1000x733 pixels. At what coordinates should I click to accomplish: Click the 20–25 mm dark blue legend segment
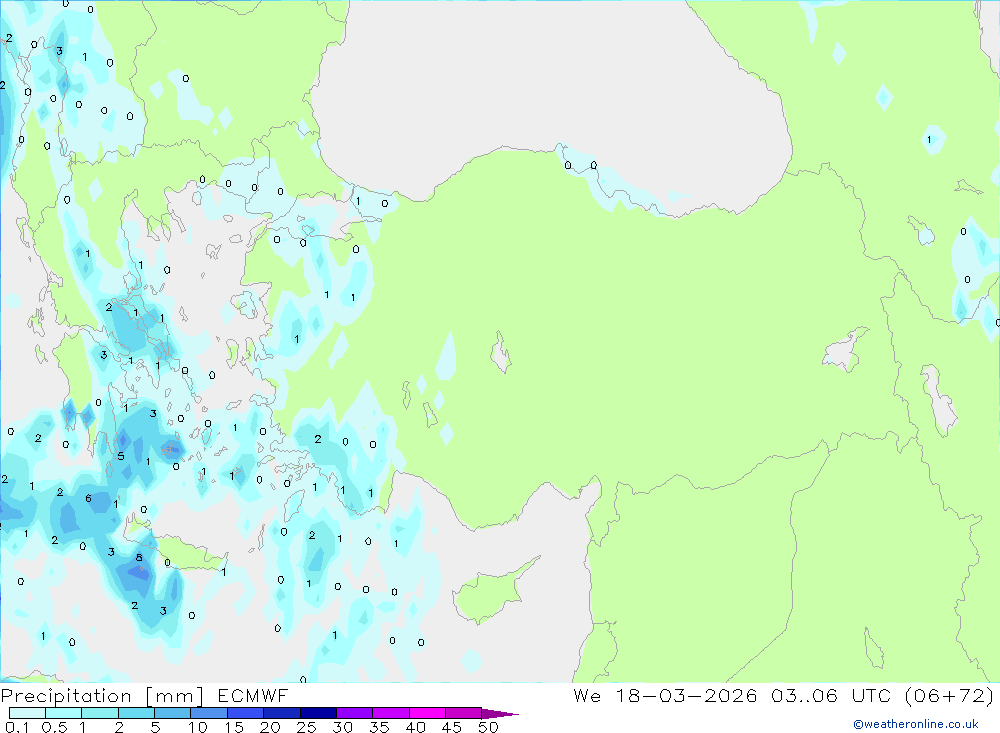tap(281, 713)
